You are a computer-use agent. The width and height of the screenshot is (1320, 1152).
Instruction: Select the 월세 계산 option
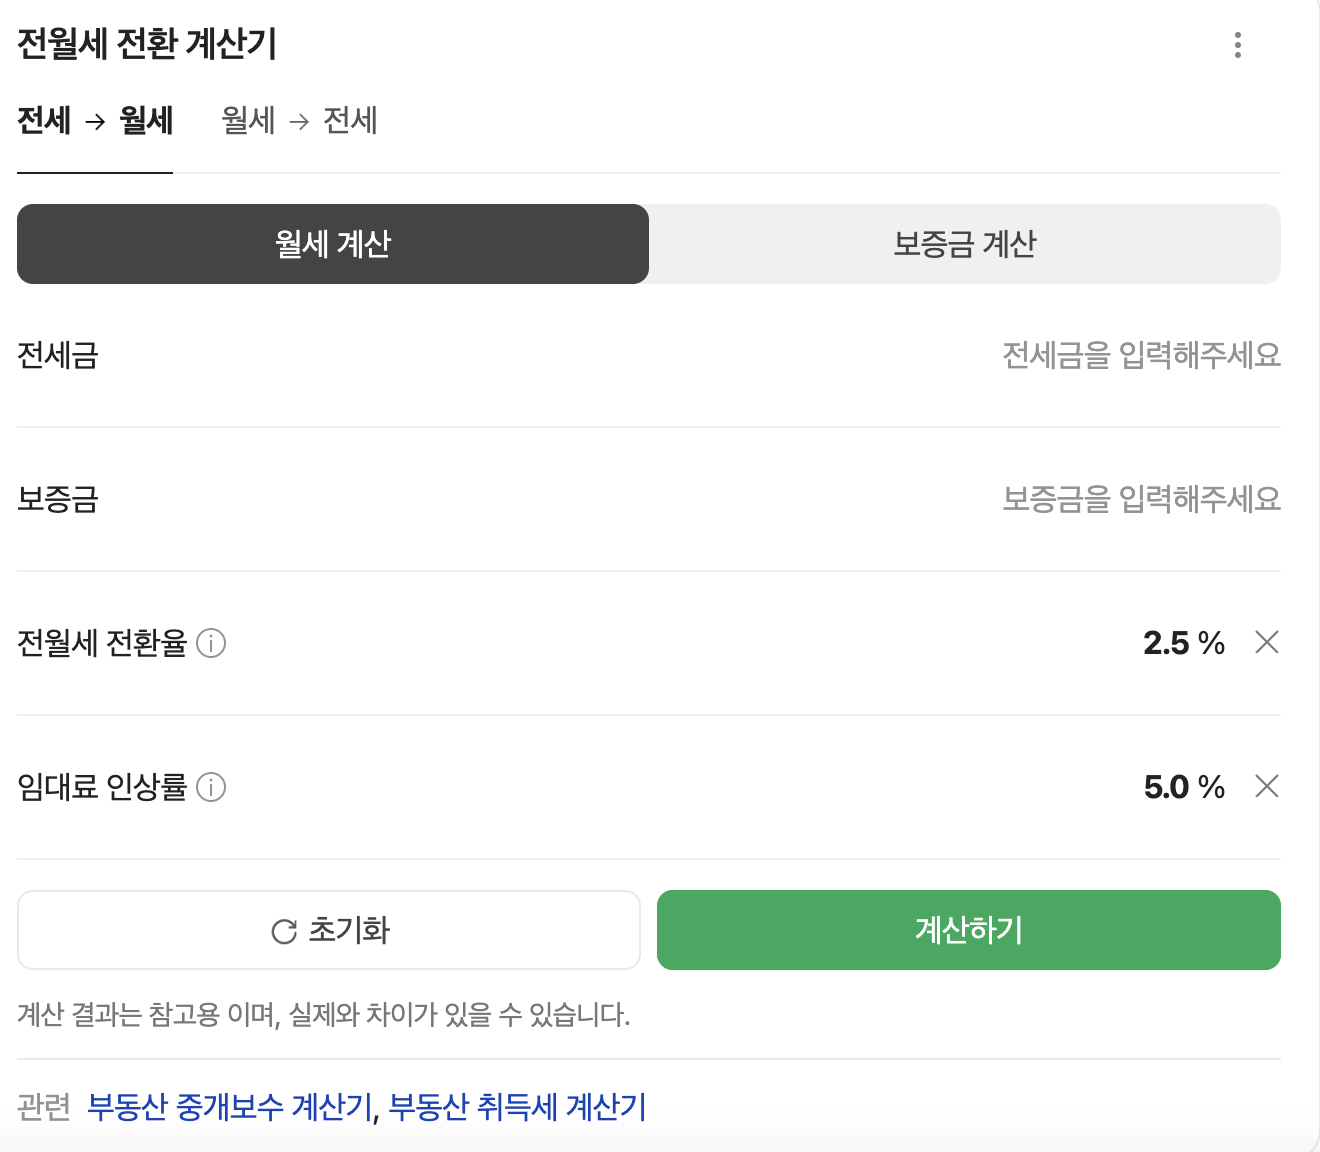[x=332, y=244]
